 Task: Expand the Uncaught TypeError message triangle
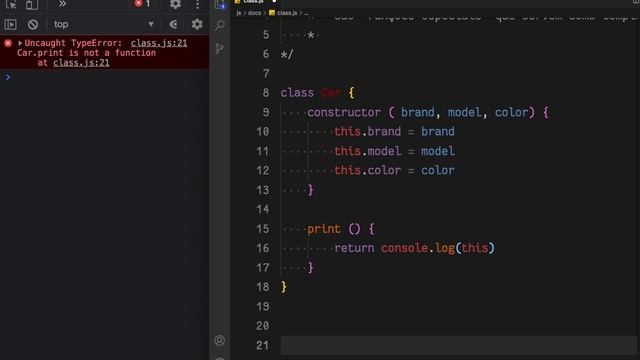tap(20, 43)
